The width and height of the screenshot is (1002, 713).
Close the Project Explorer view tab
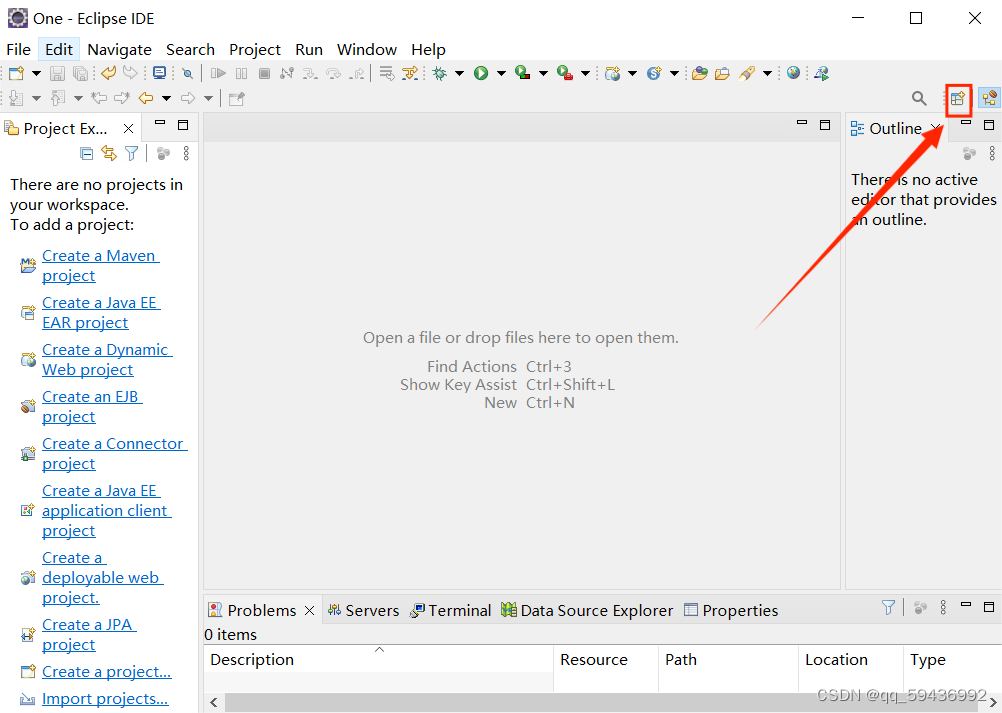[128, 128]
